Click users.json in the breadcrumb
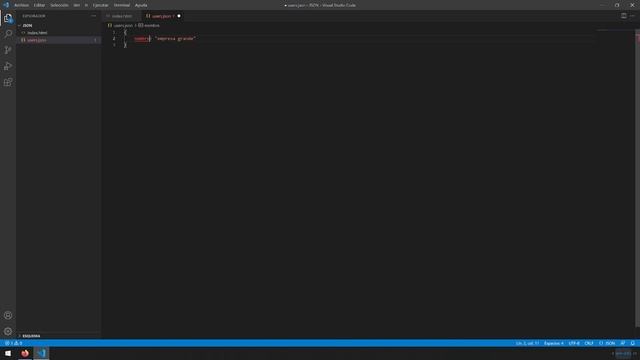Screen dimensions: 640x360 [123, 25]
